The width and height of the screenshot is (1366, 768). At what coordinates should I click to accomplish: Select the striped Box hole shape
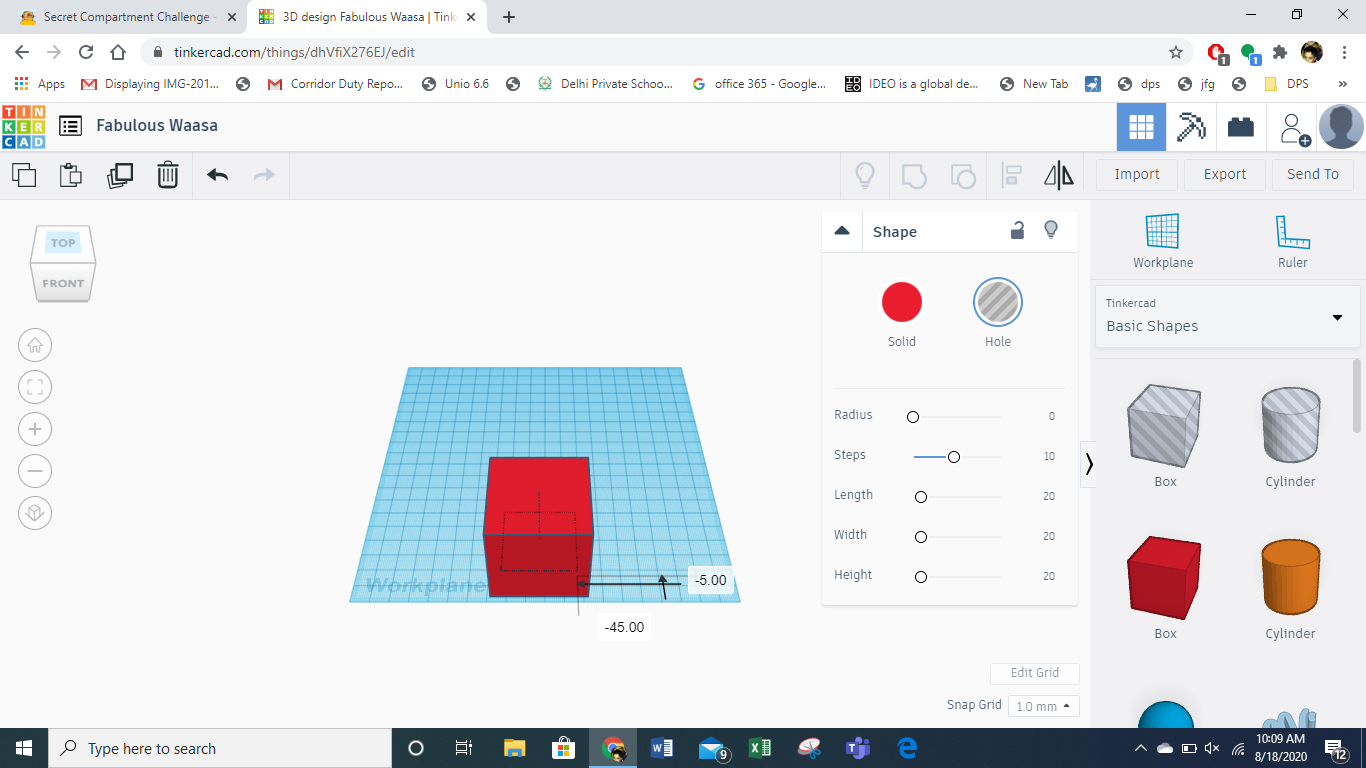[x=1165, y=426]
